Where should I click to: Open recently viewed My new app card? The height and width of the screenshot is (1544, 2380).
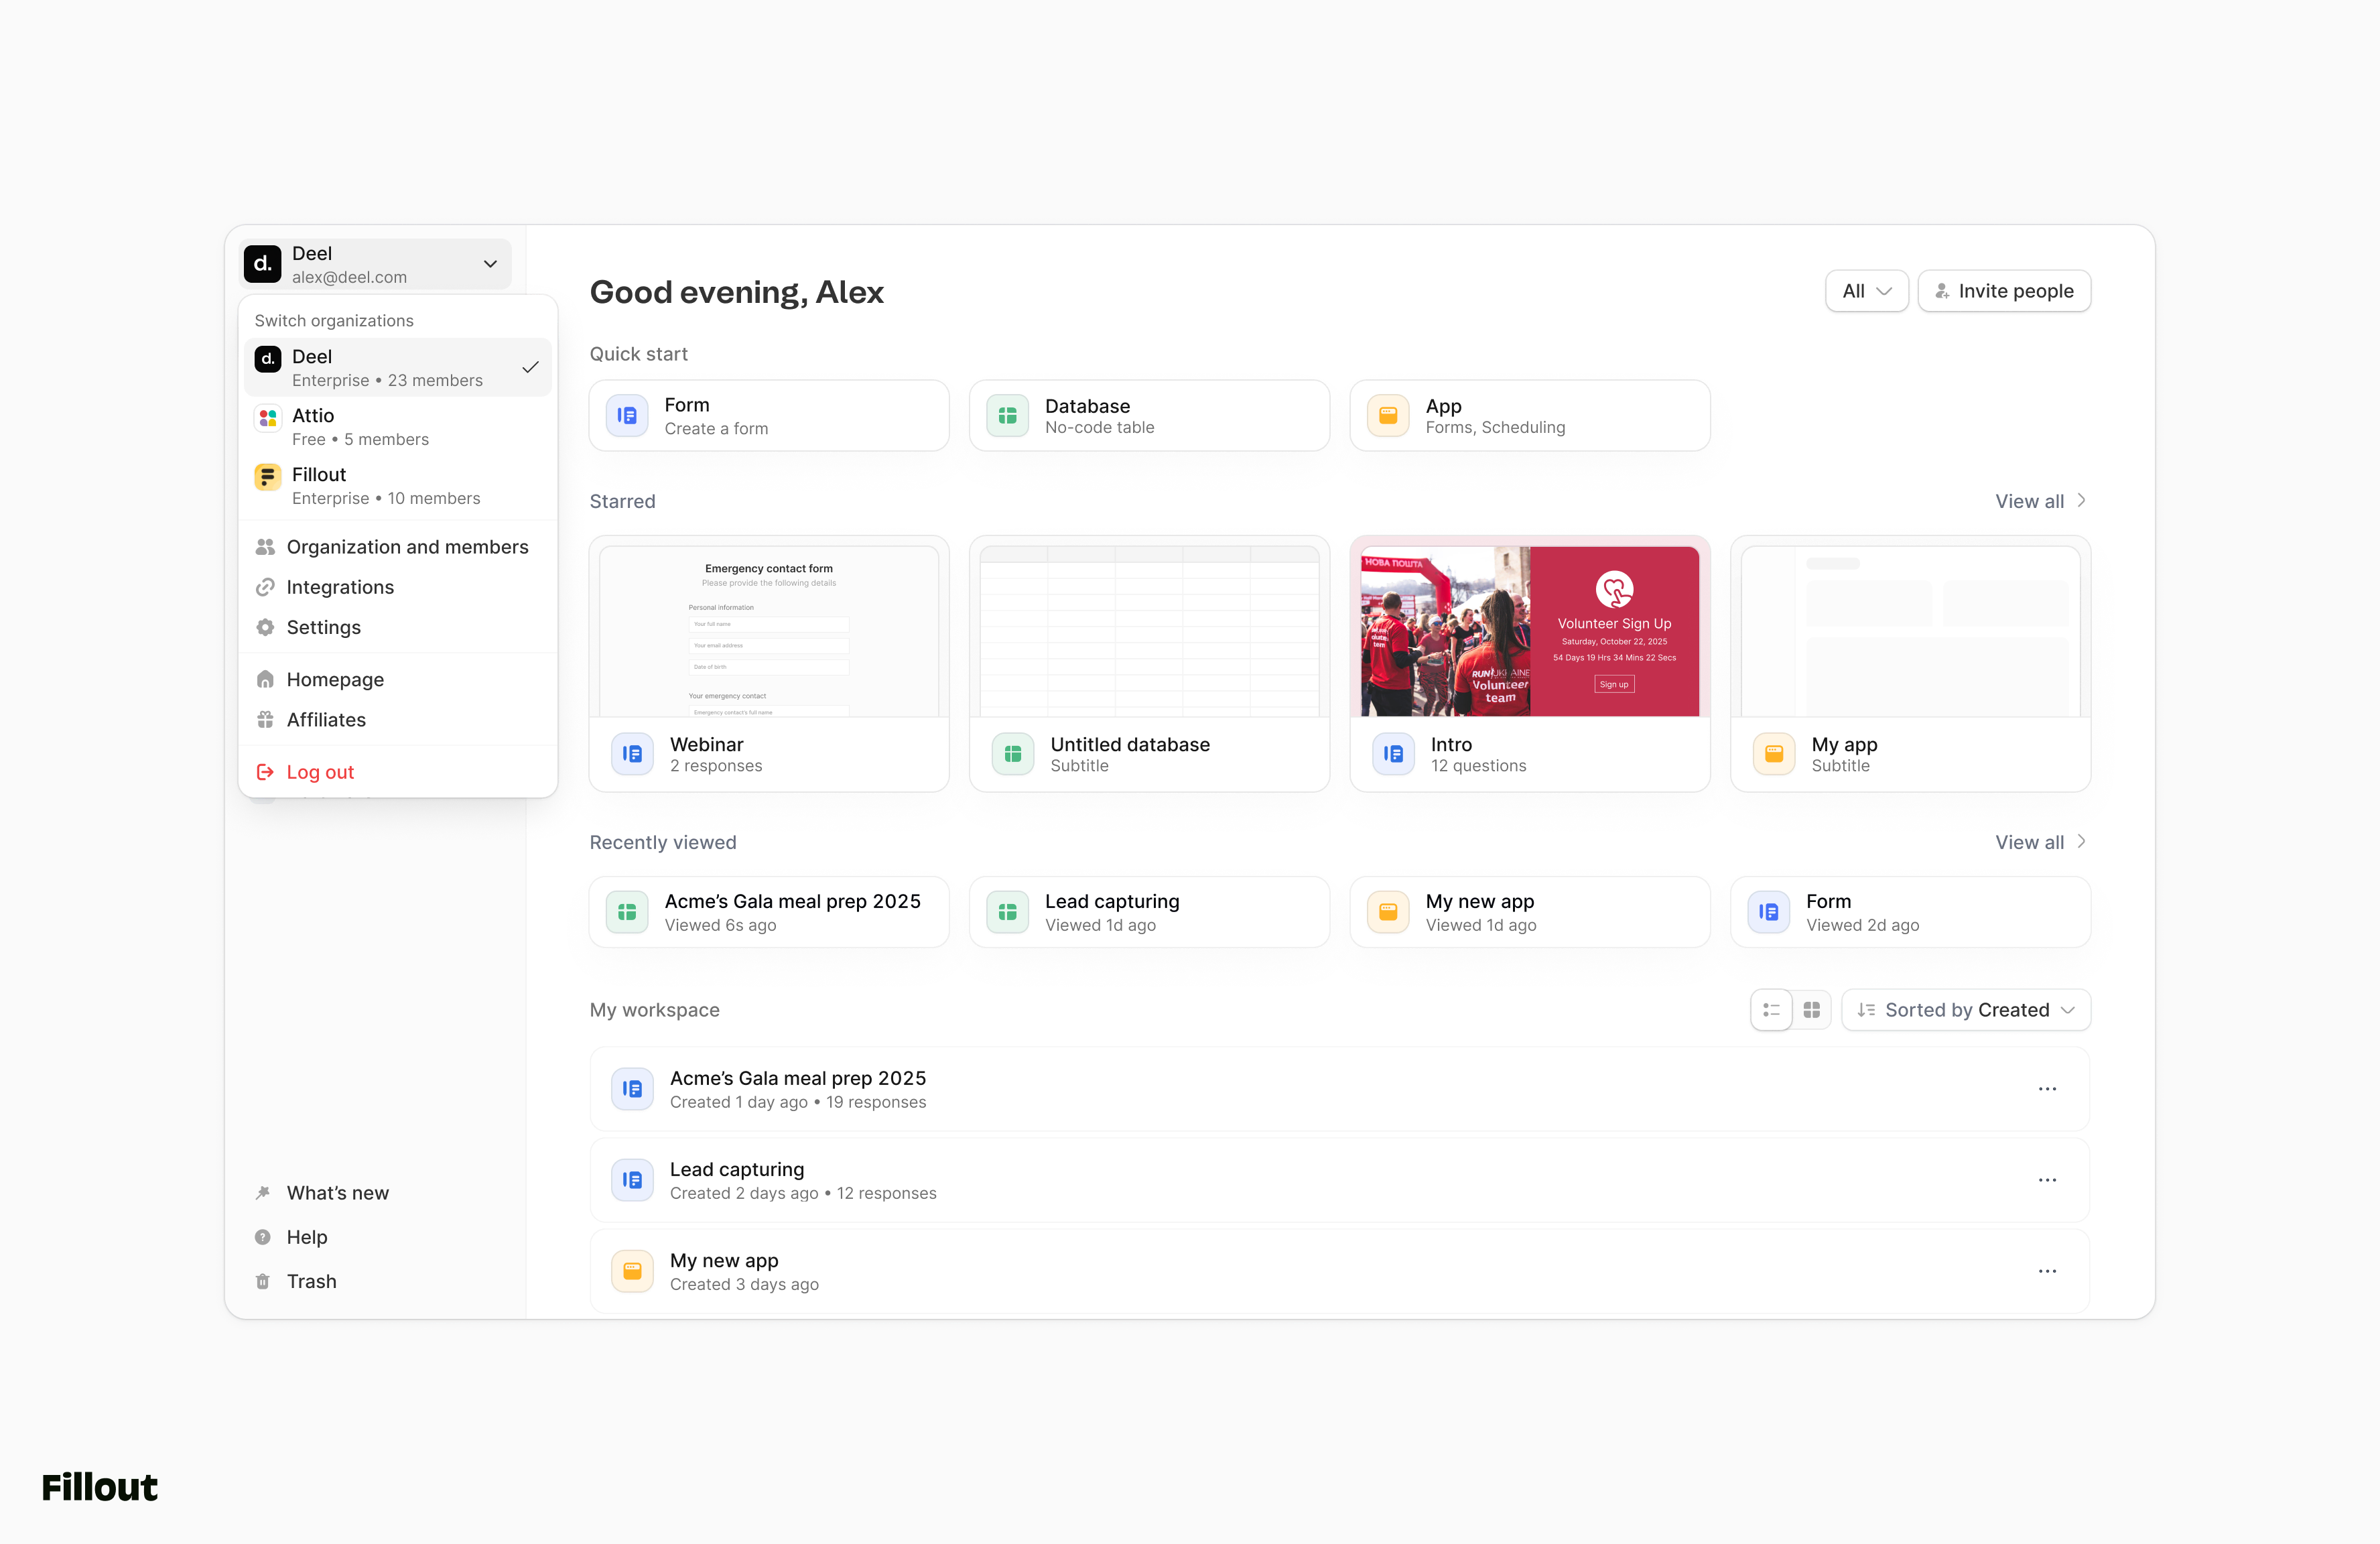tap(1530, 912)
